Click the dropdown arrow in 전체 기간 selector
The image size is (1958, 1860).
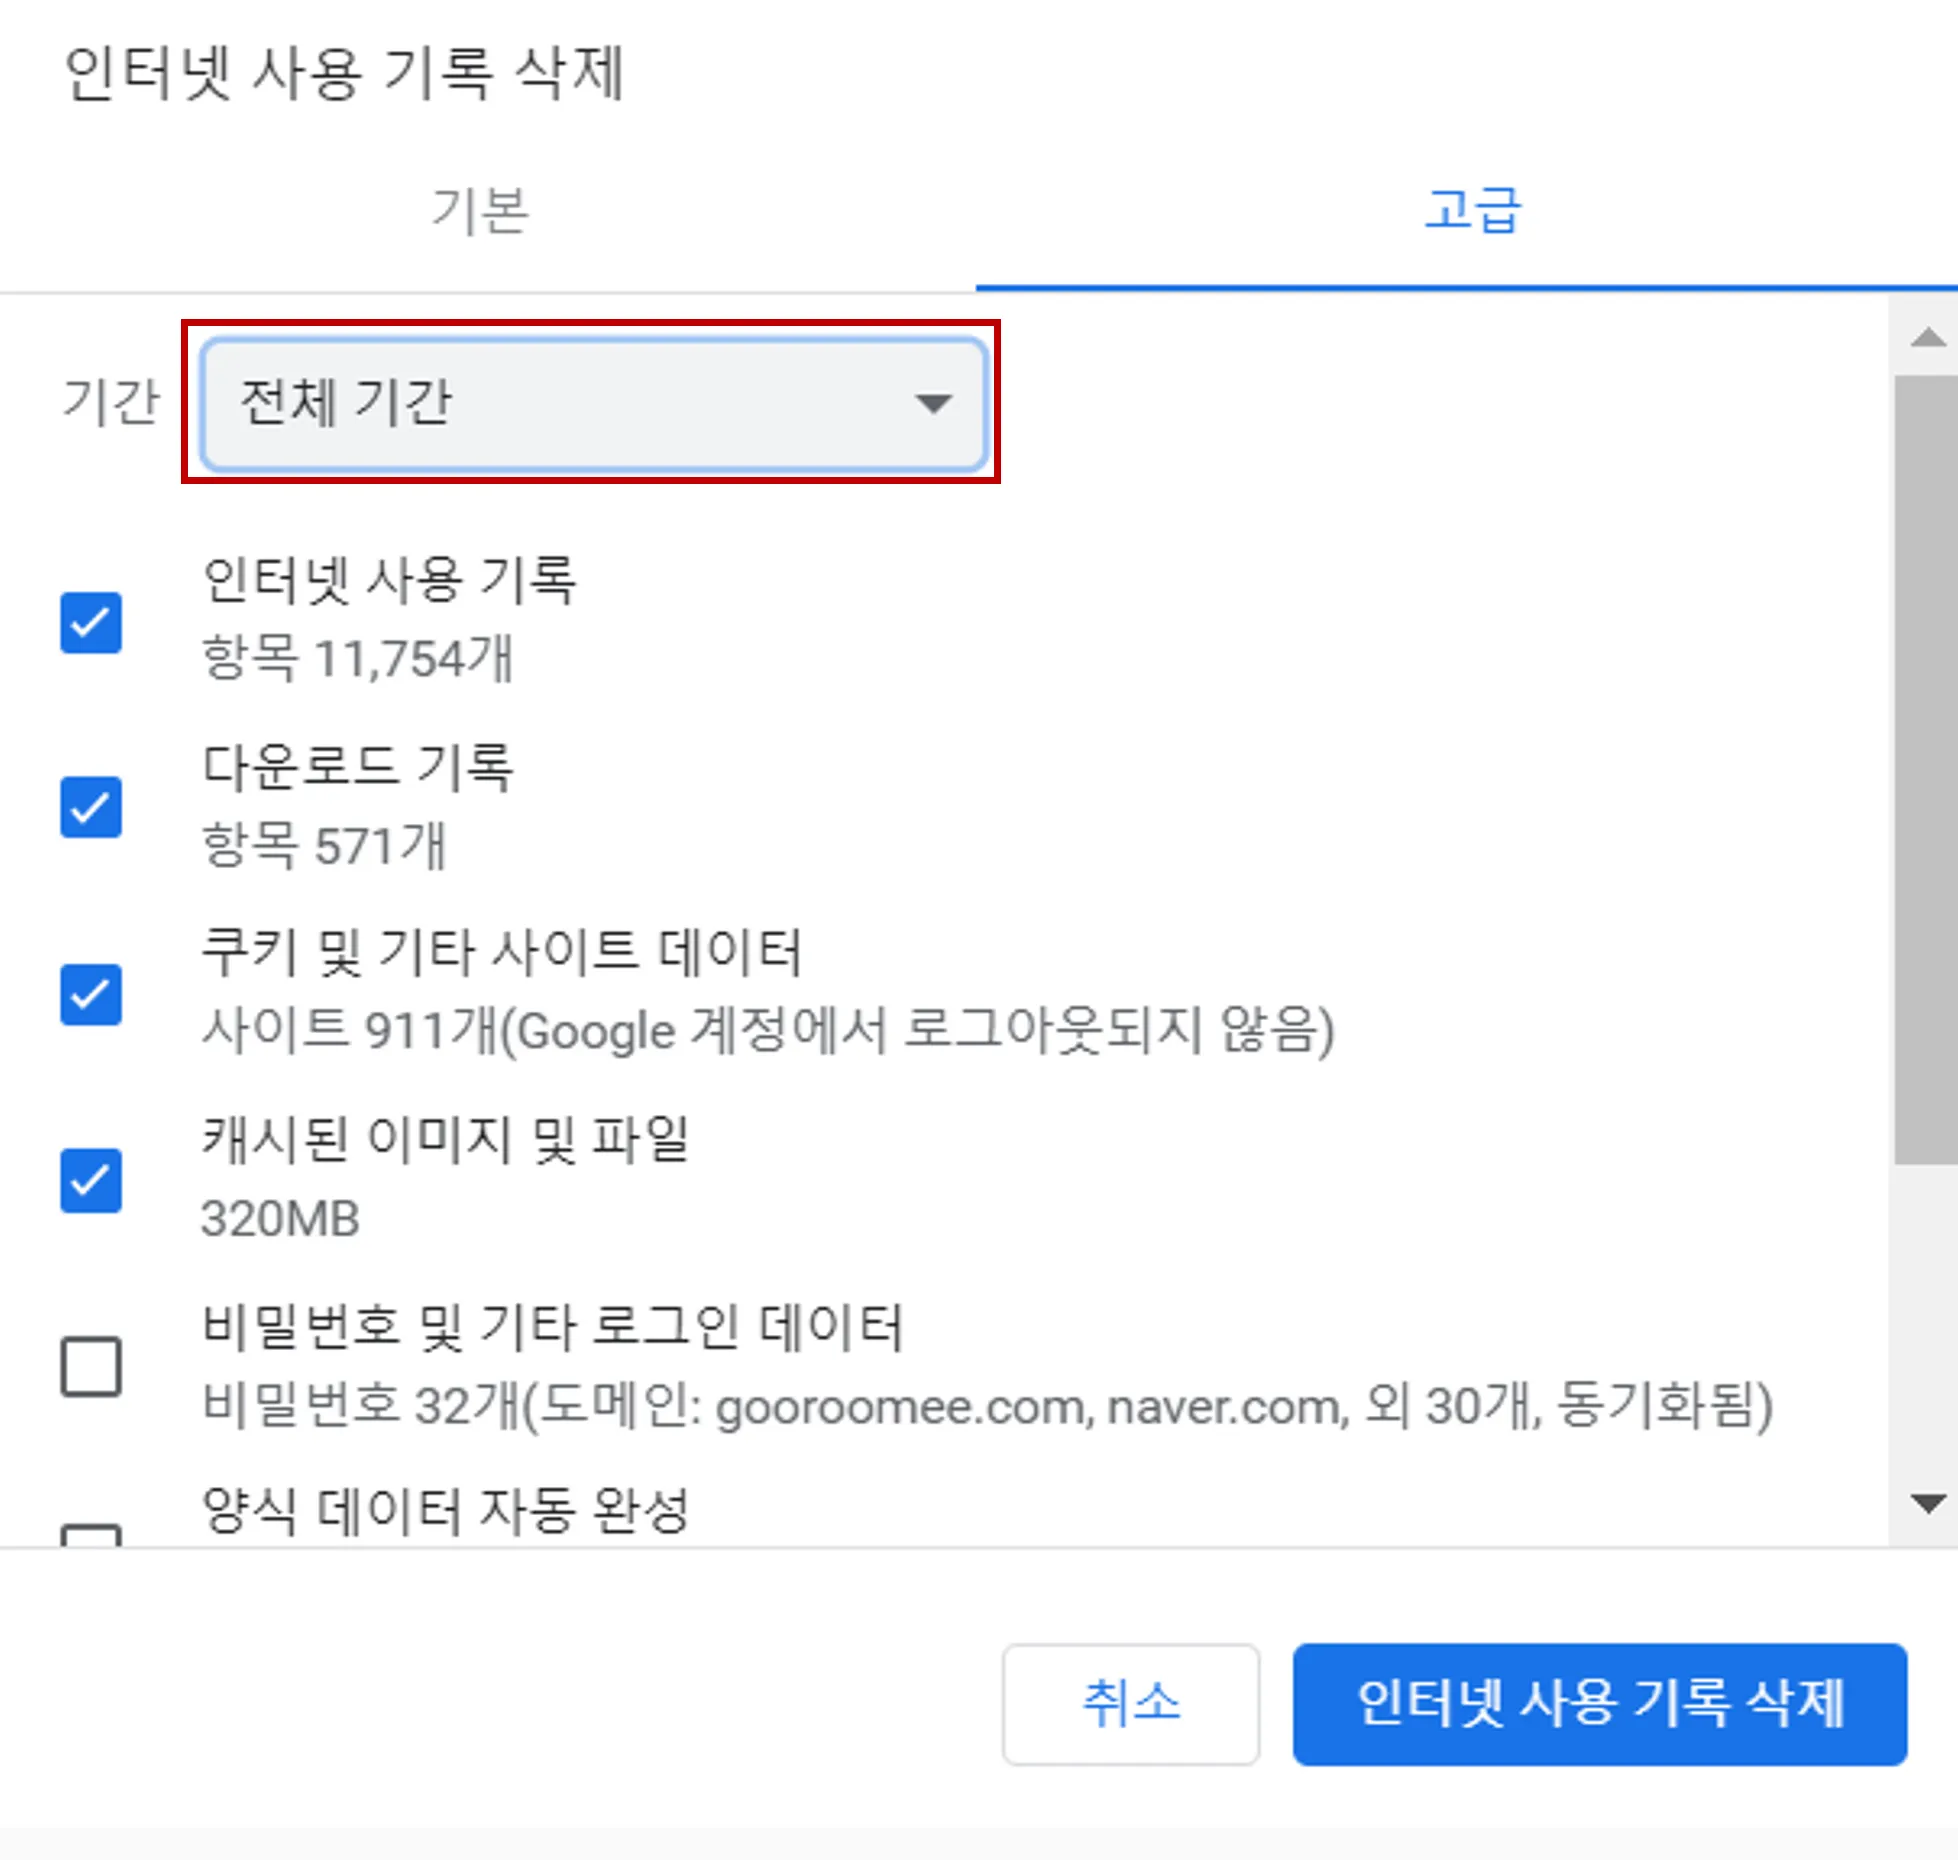(x=933, y=403)
